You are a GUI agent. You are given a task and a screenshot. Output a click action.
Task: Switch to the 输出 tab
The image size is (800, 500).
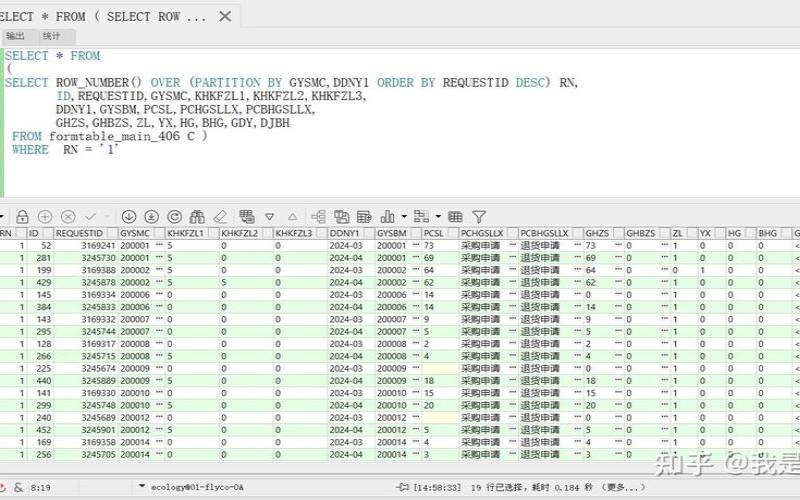point(15,36)
